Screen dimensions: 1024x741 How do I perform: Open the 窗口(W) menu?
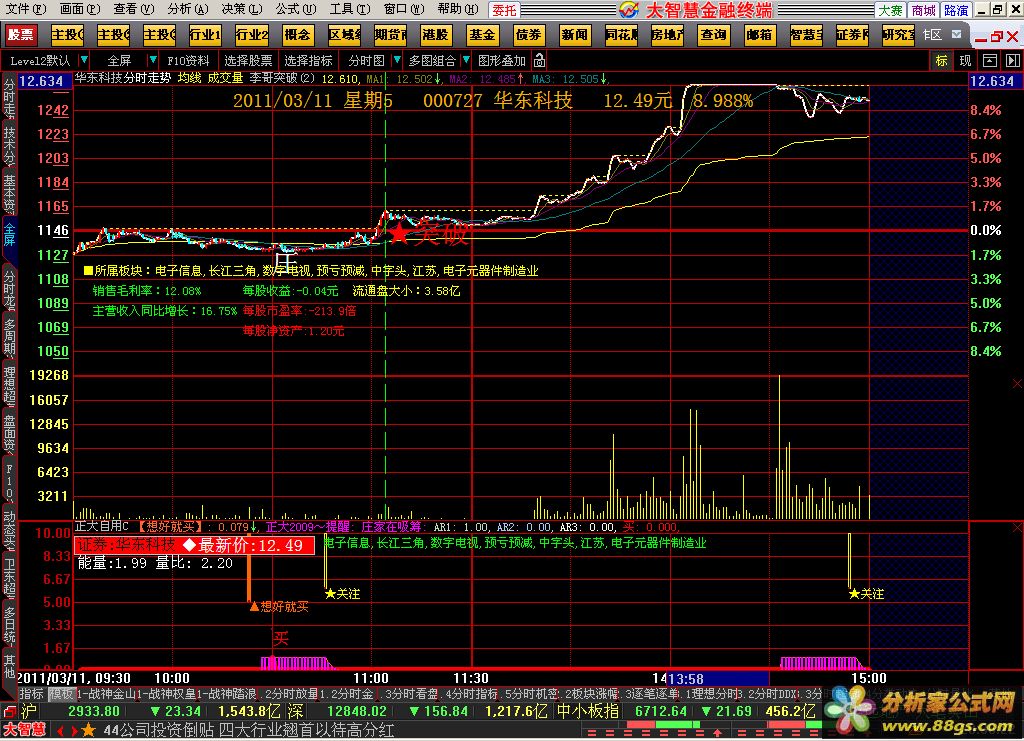coord(404,9)
